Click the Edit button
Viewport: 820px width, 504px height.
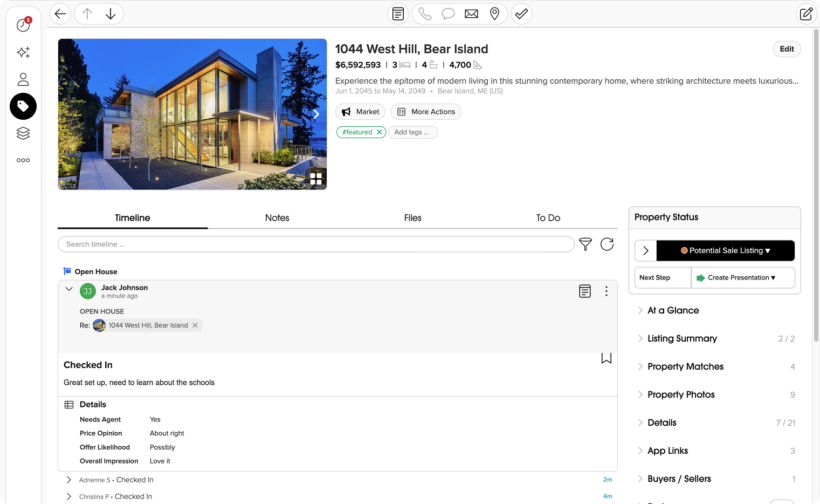(787, 49)
